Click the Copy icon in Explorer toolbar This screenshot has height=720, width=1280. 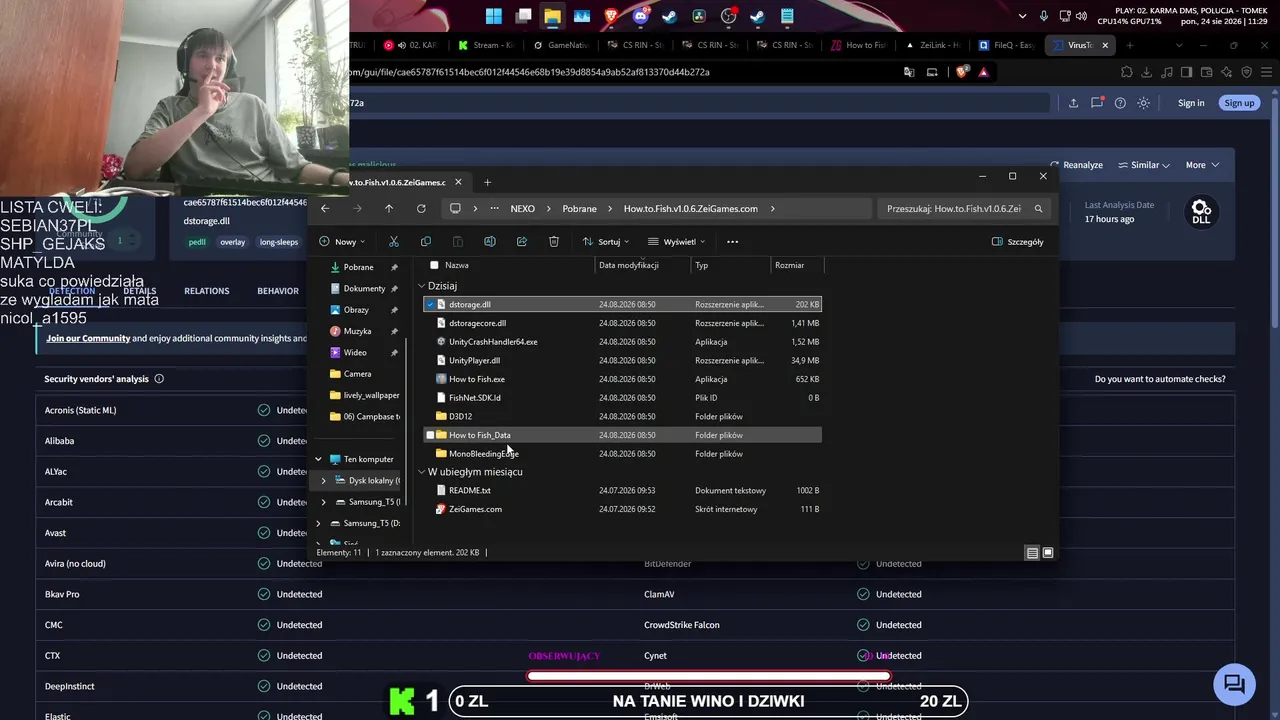(426, 241)
